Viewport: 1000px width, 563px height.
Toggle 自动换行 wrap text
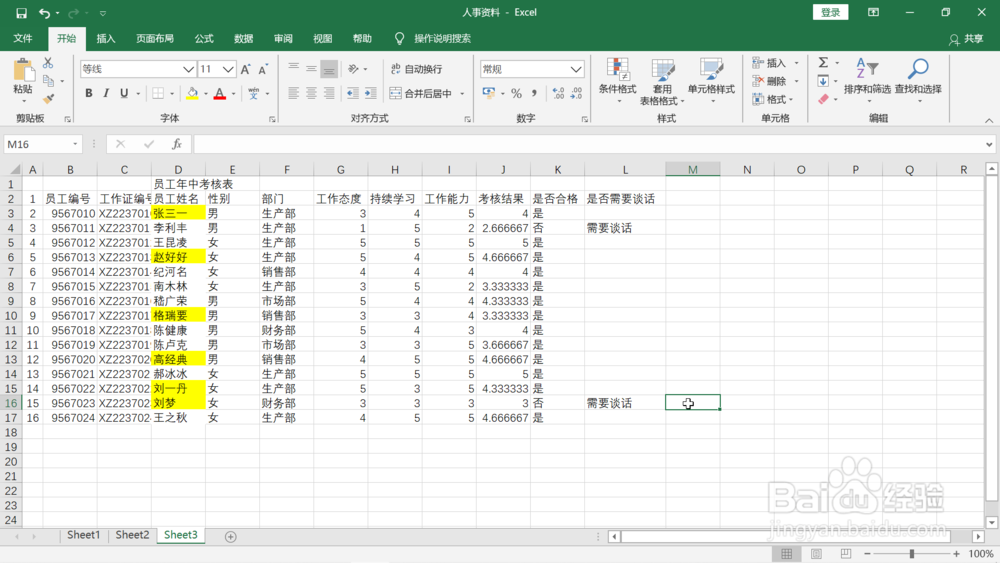(416, 69)
